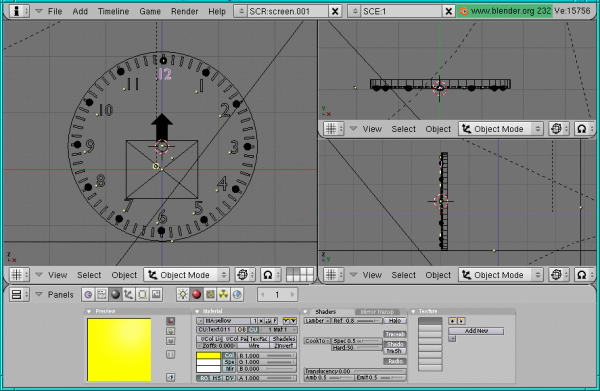The height and width of the screenshot is (391, 600).
Task: Open the Render menu
Action: pyautogui.click(x=184, y=11)
